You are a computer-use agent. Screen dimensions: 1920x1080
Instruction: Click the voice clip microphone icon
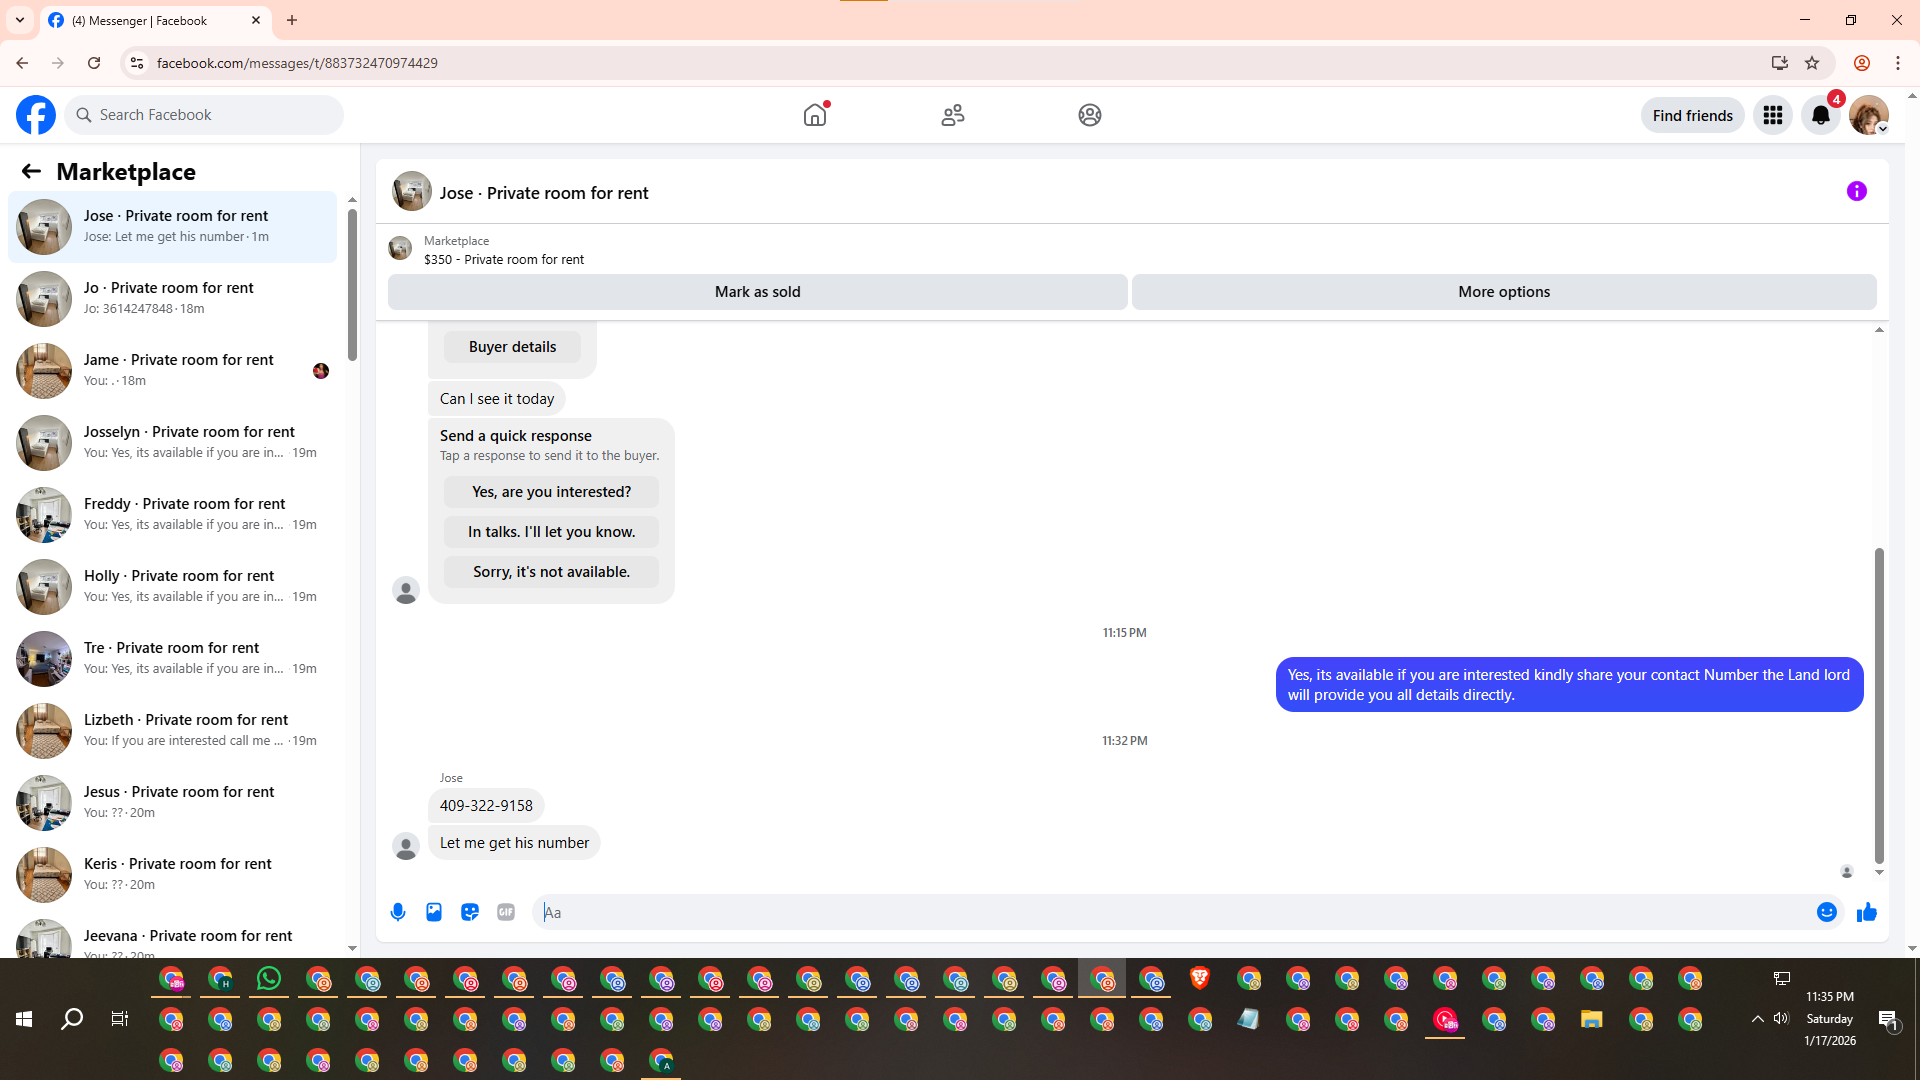[398, 912]
